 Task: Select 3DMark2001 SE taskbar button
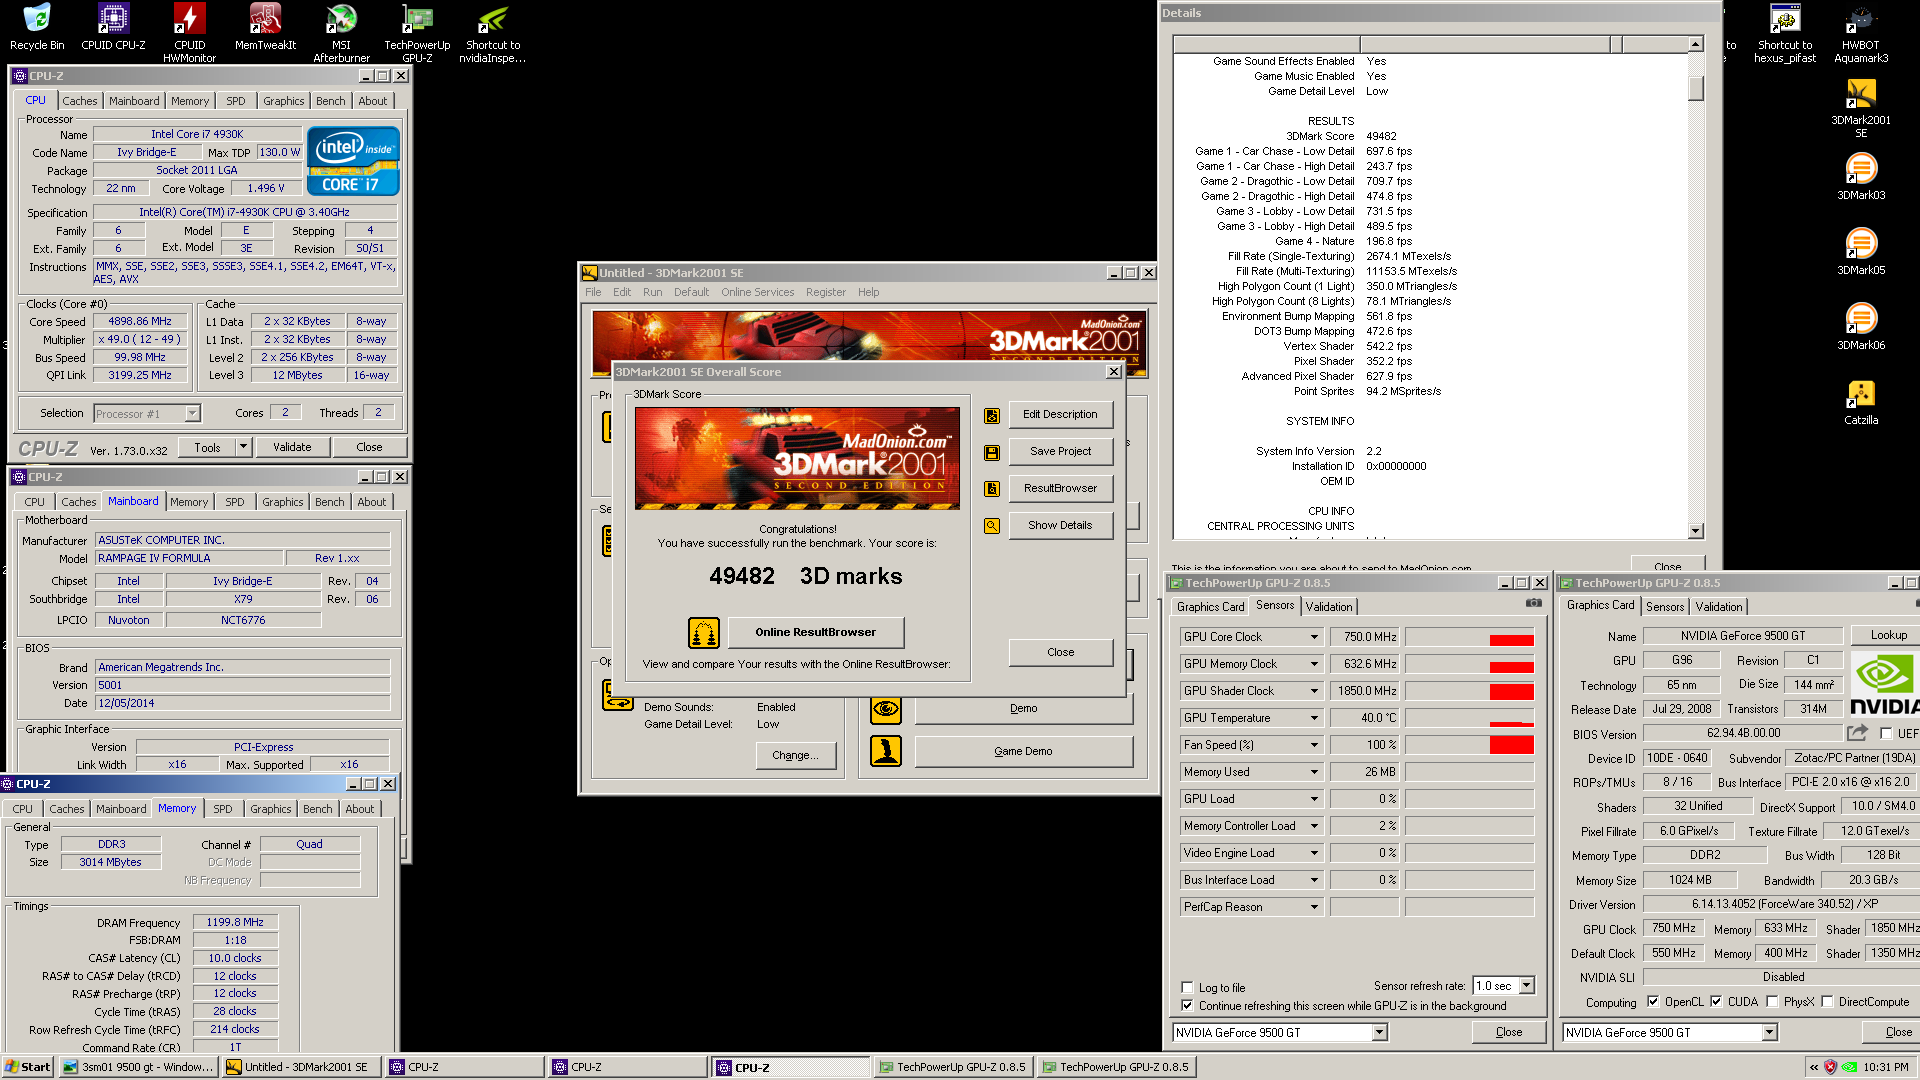point(301,1067)
